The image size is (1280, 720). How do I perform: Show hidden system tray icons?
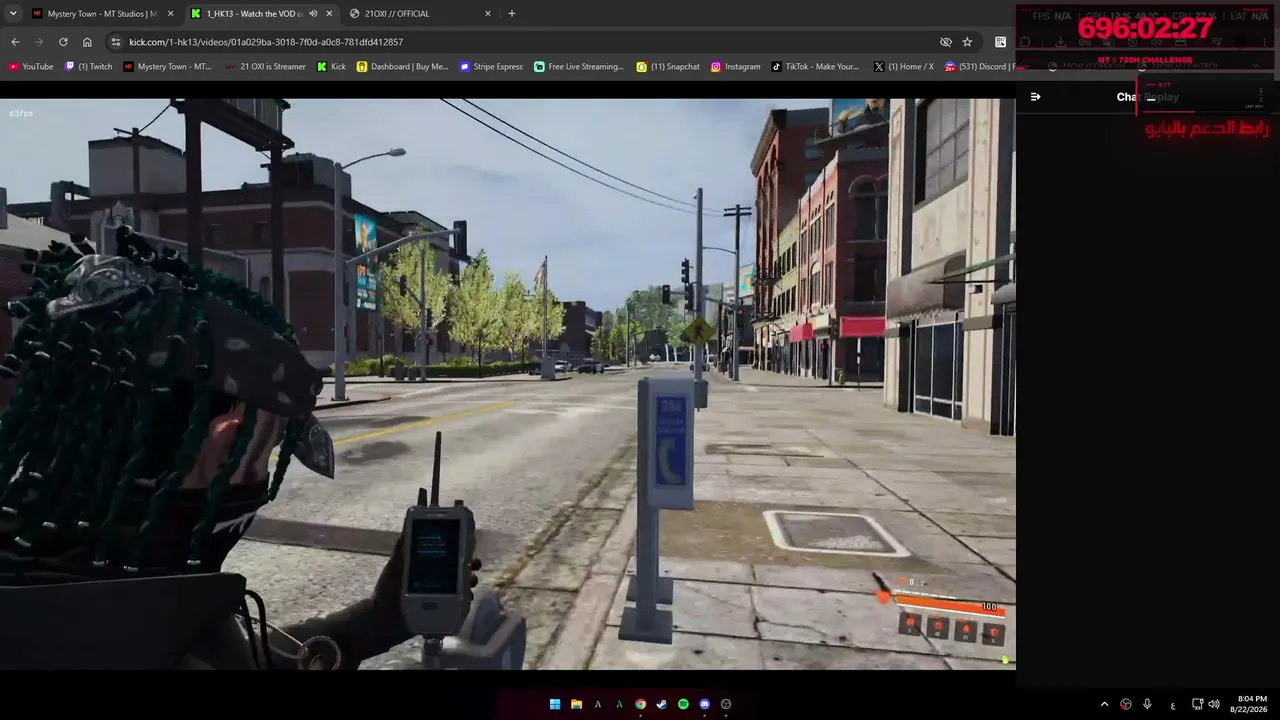click(x=1104, y=704)
